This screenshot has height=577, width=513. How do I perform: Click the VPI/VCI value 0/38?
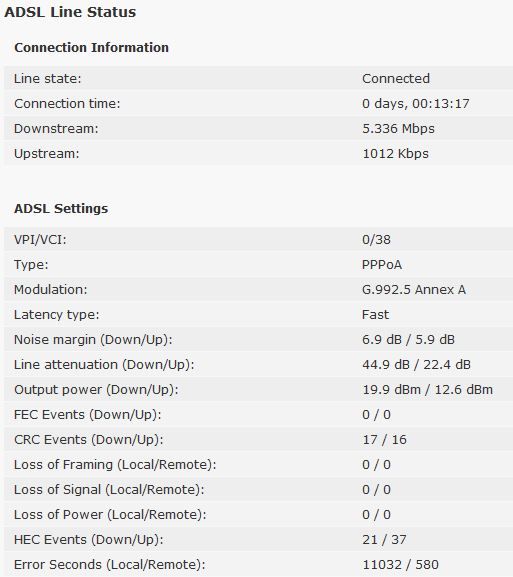pos(376,240)
